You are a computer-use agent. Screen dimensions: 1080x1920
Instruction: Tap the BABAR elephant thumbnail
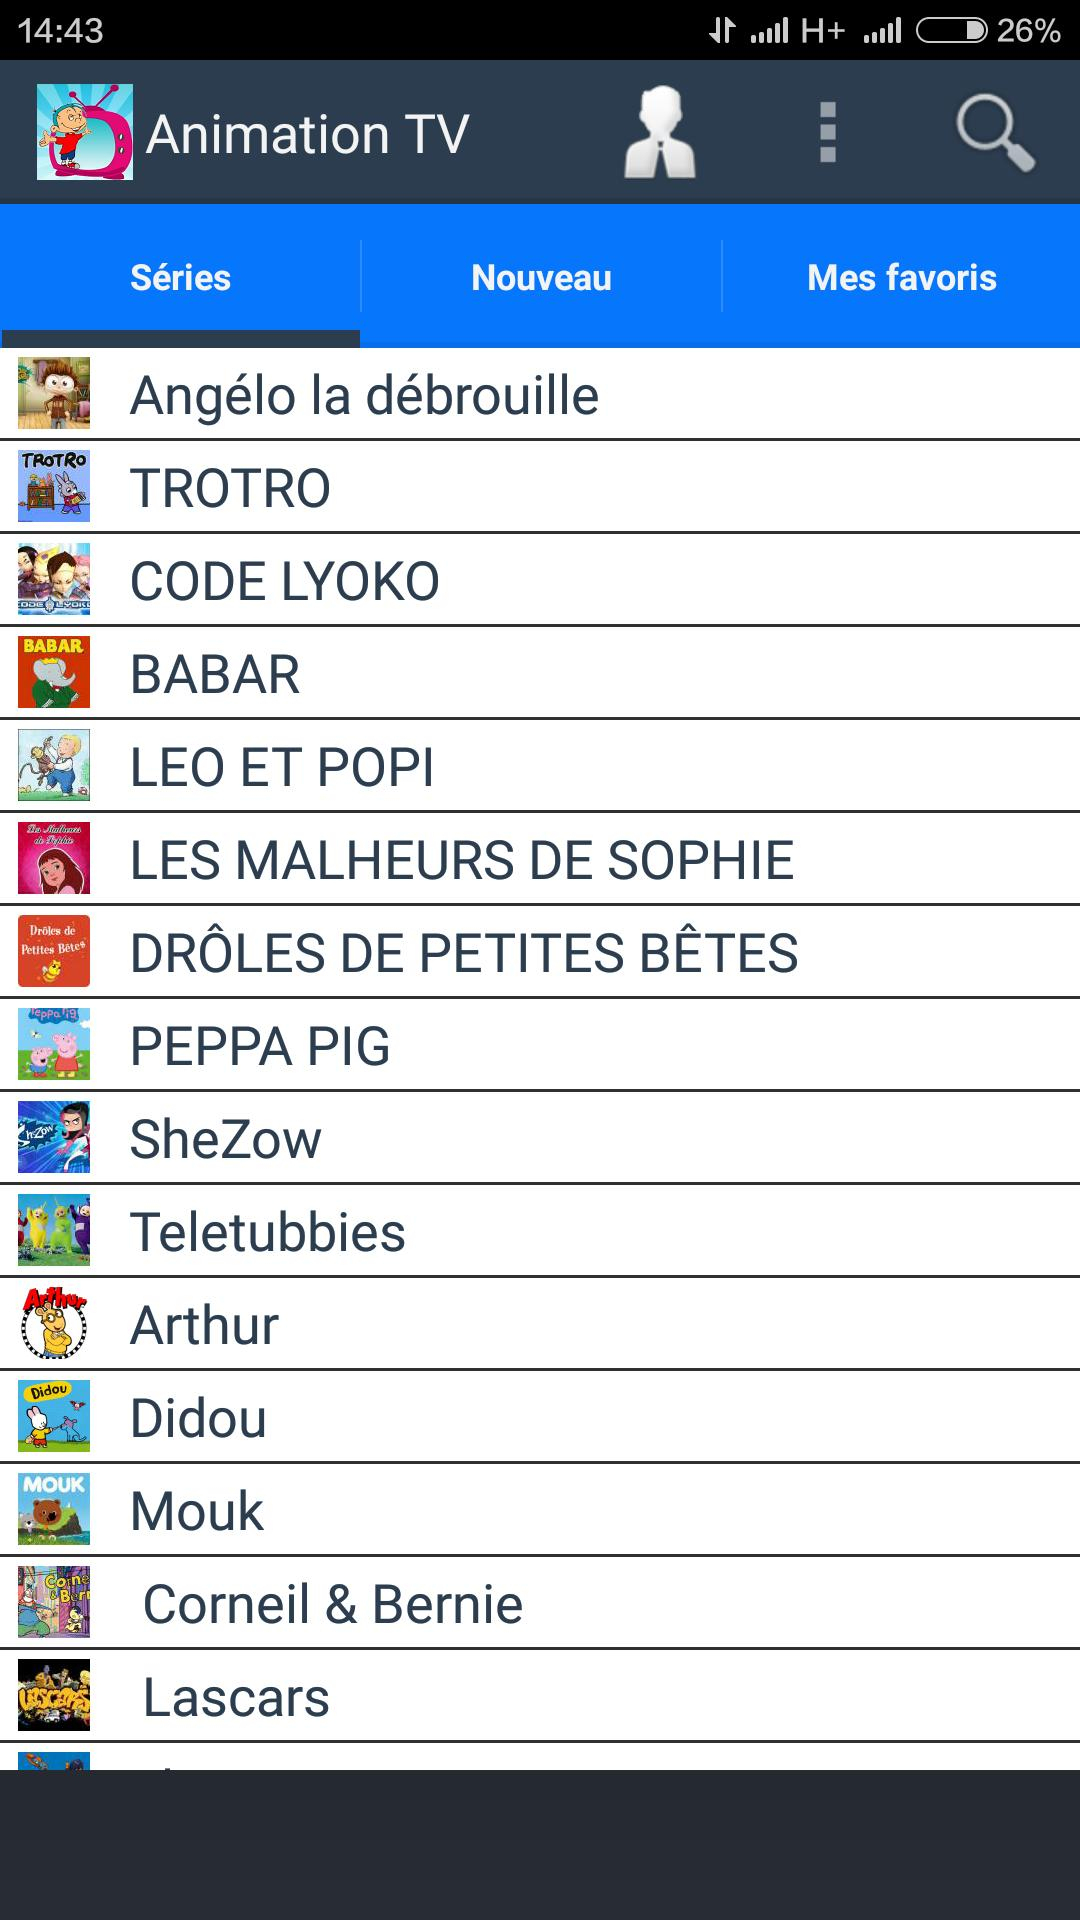[54, 672]
